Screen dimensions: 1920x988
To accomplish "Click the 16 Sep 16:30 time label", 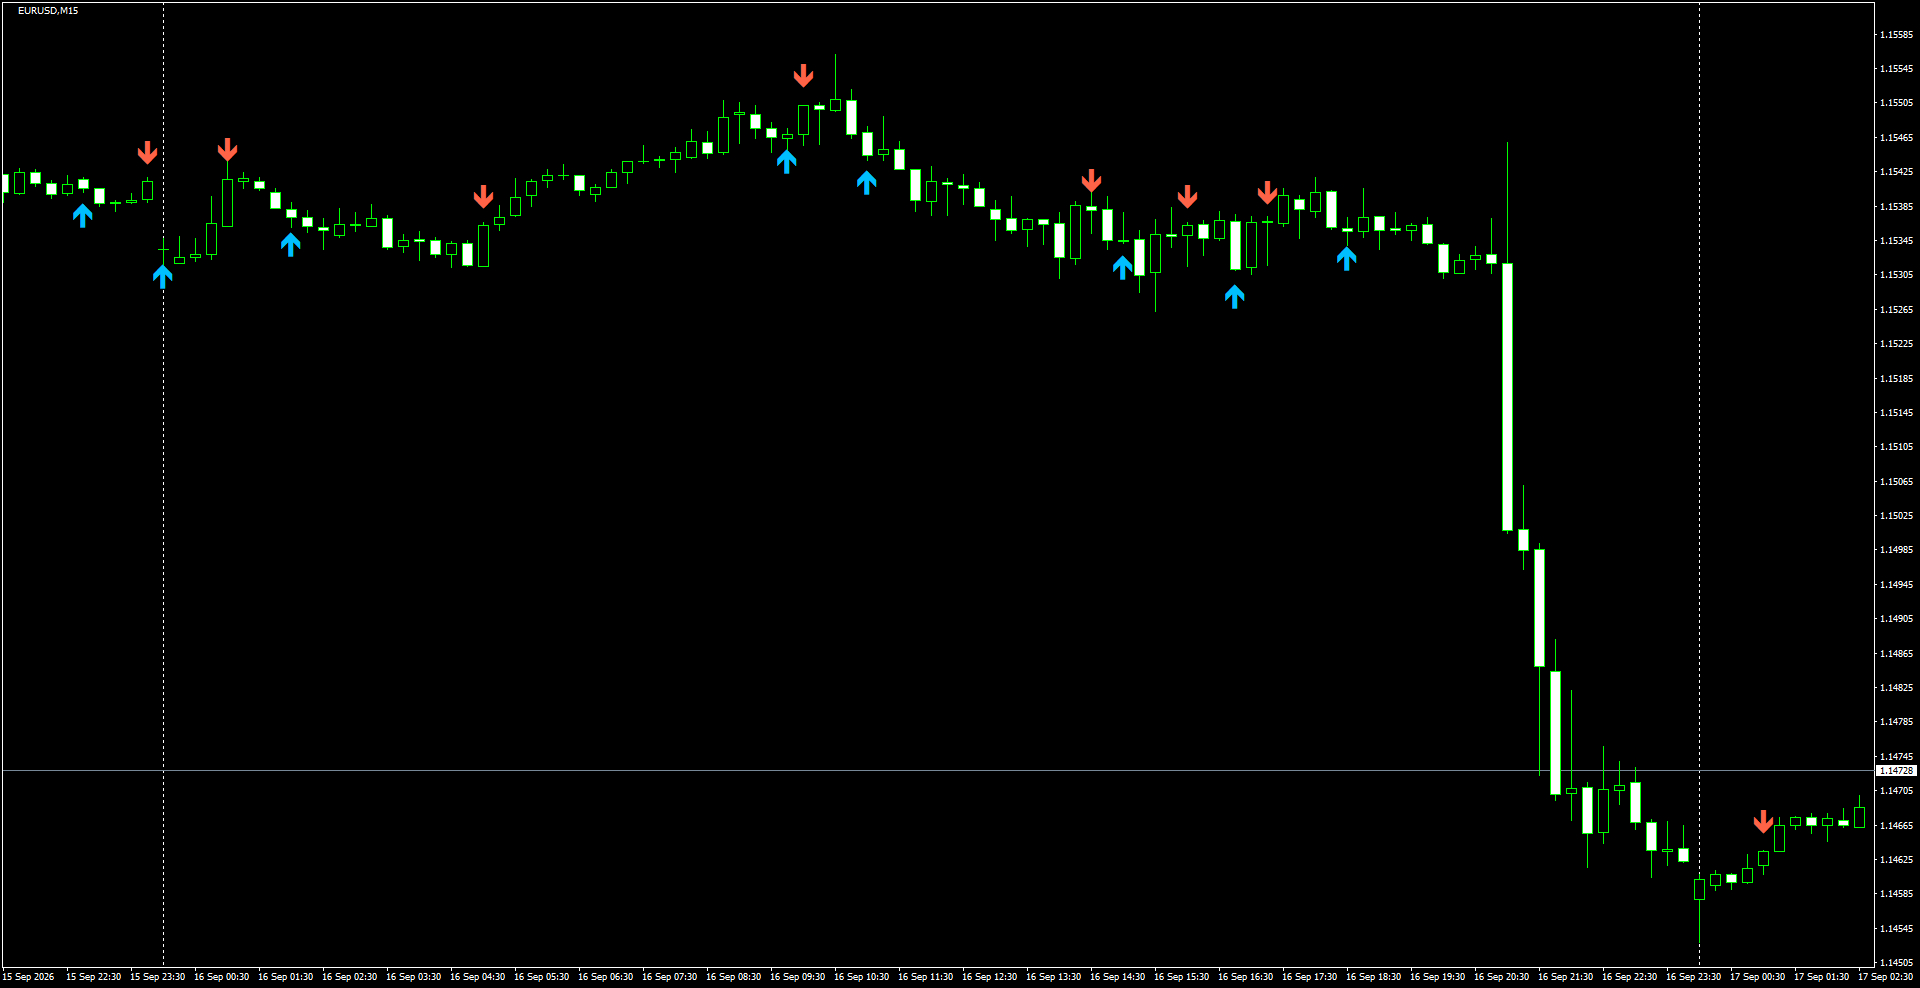I will [1245, 977].
